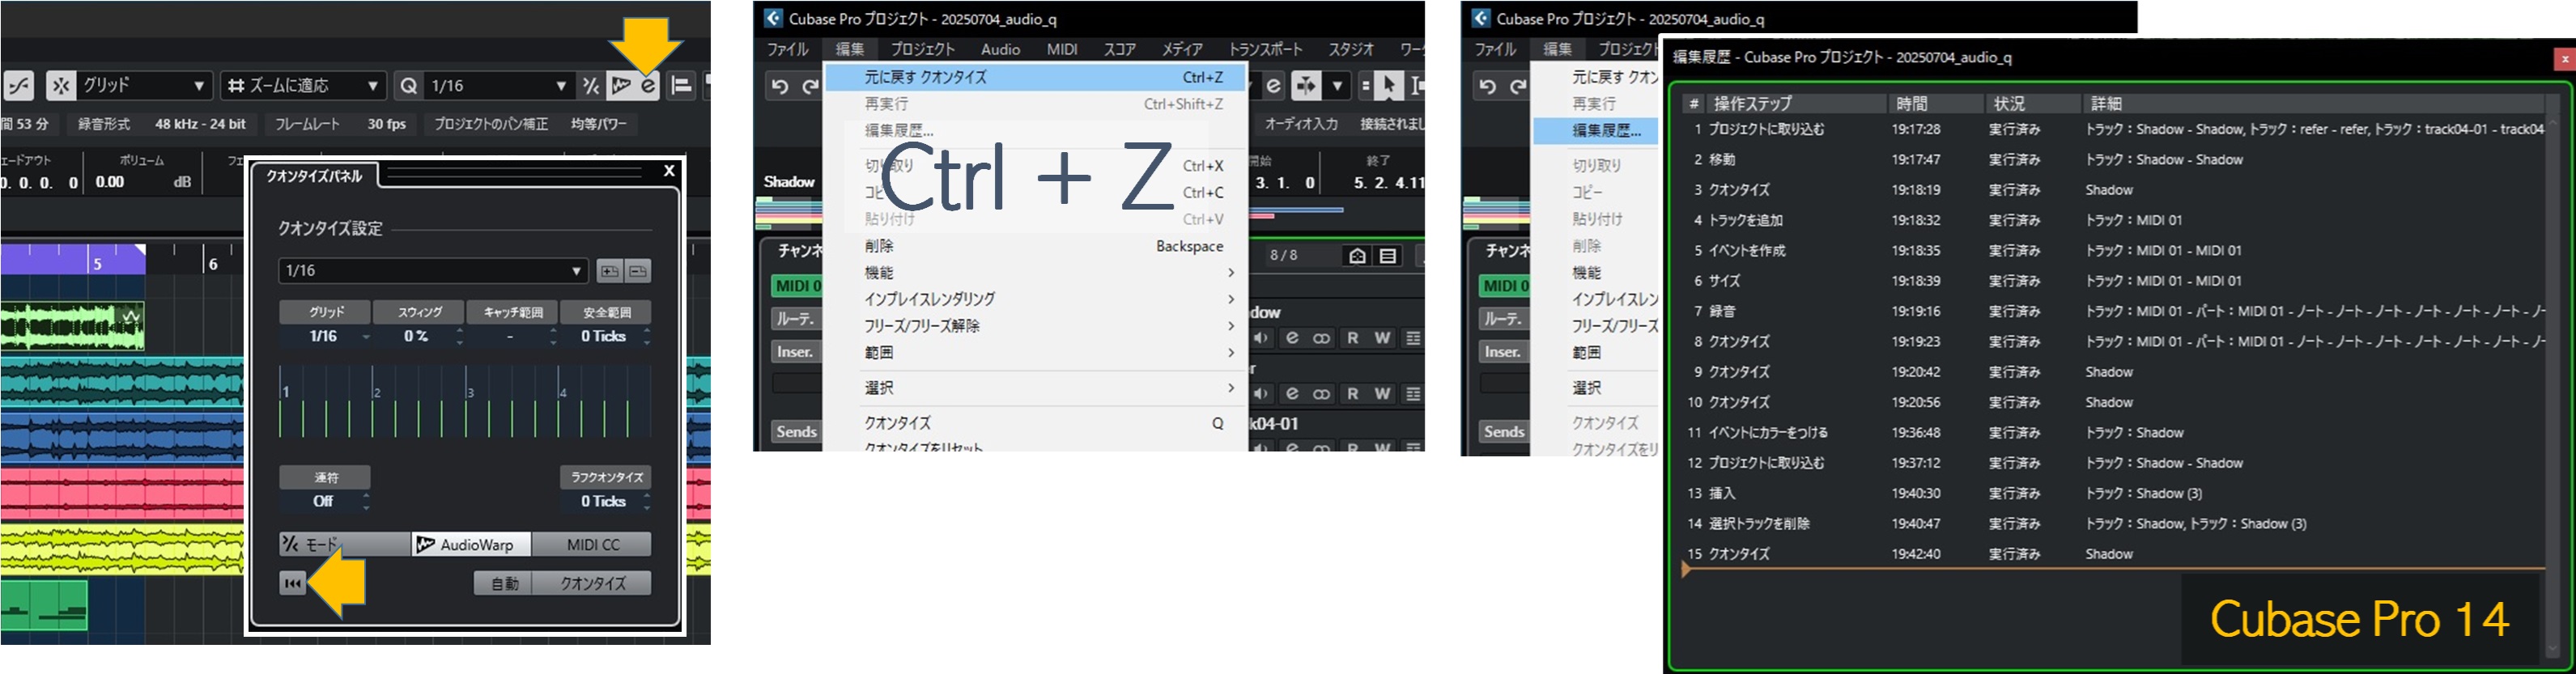Expand the フリーズ/フリーズ解除 submenu

pos(1035,326)
